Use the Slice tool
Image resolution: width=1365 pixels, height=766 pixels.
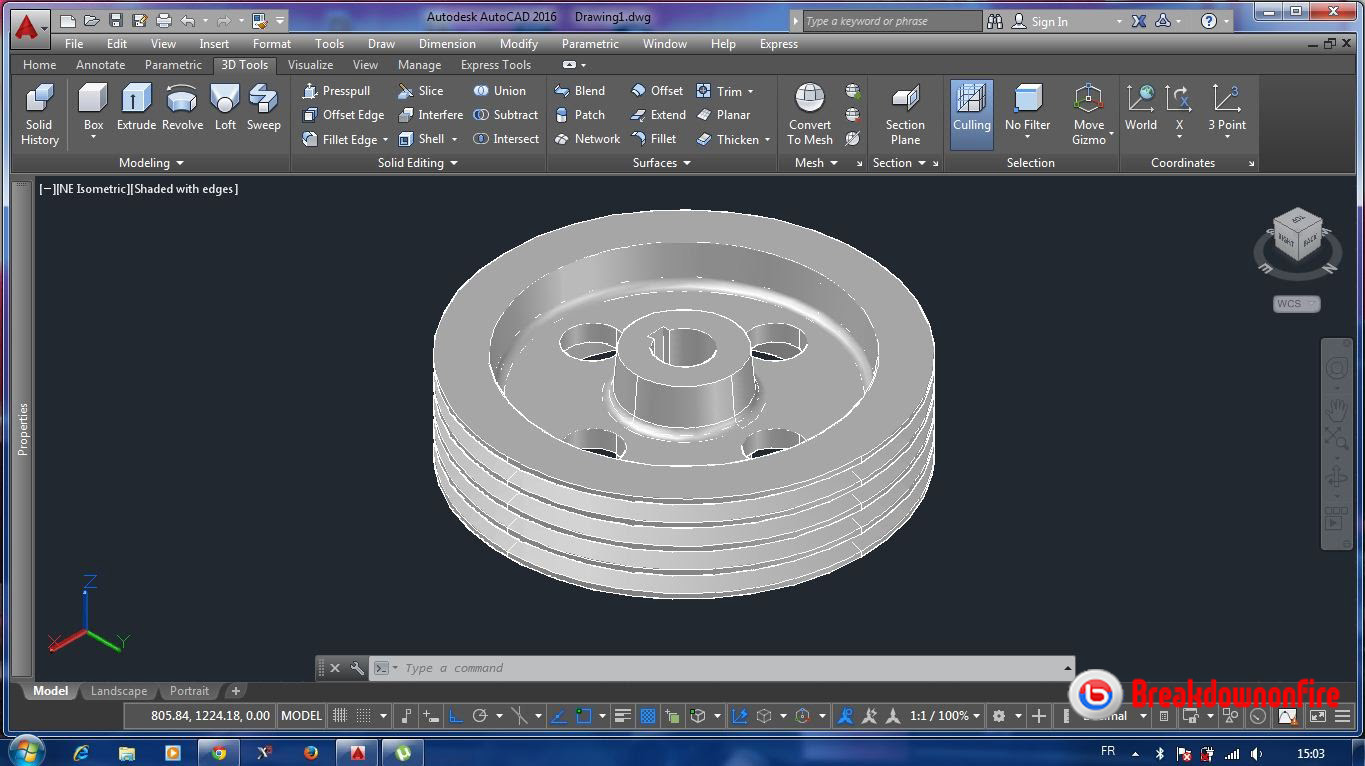[x=420, y=91]
